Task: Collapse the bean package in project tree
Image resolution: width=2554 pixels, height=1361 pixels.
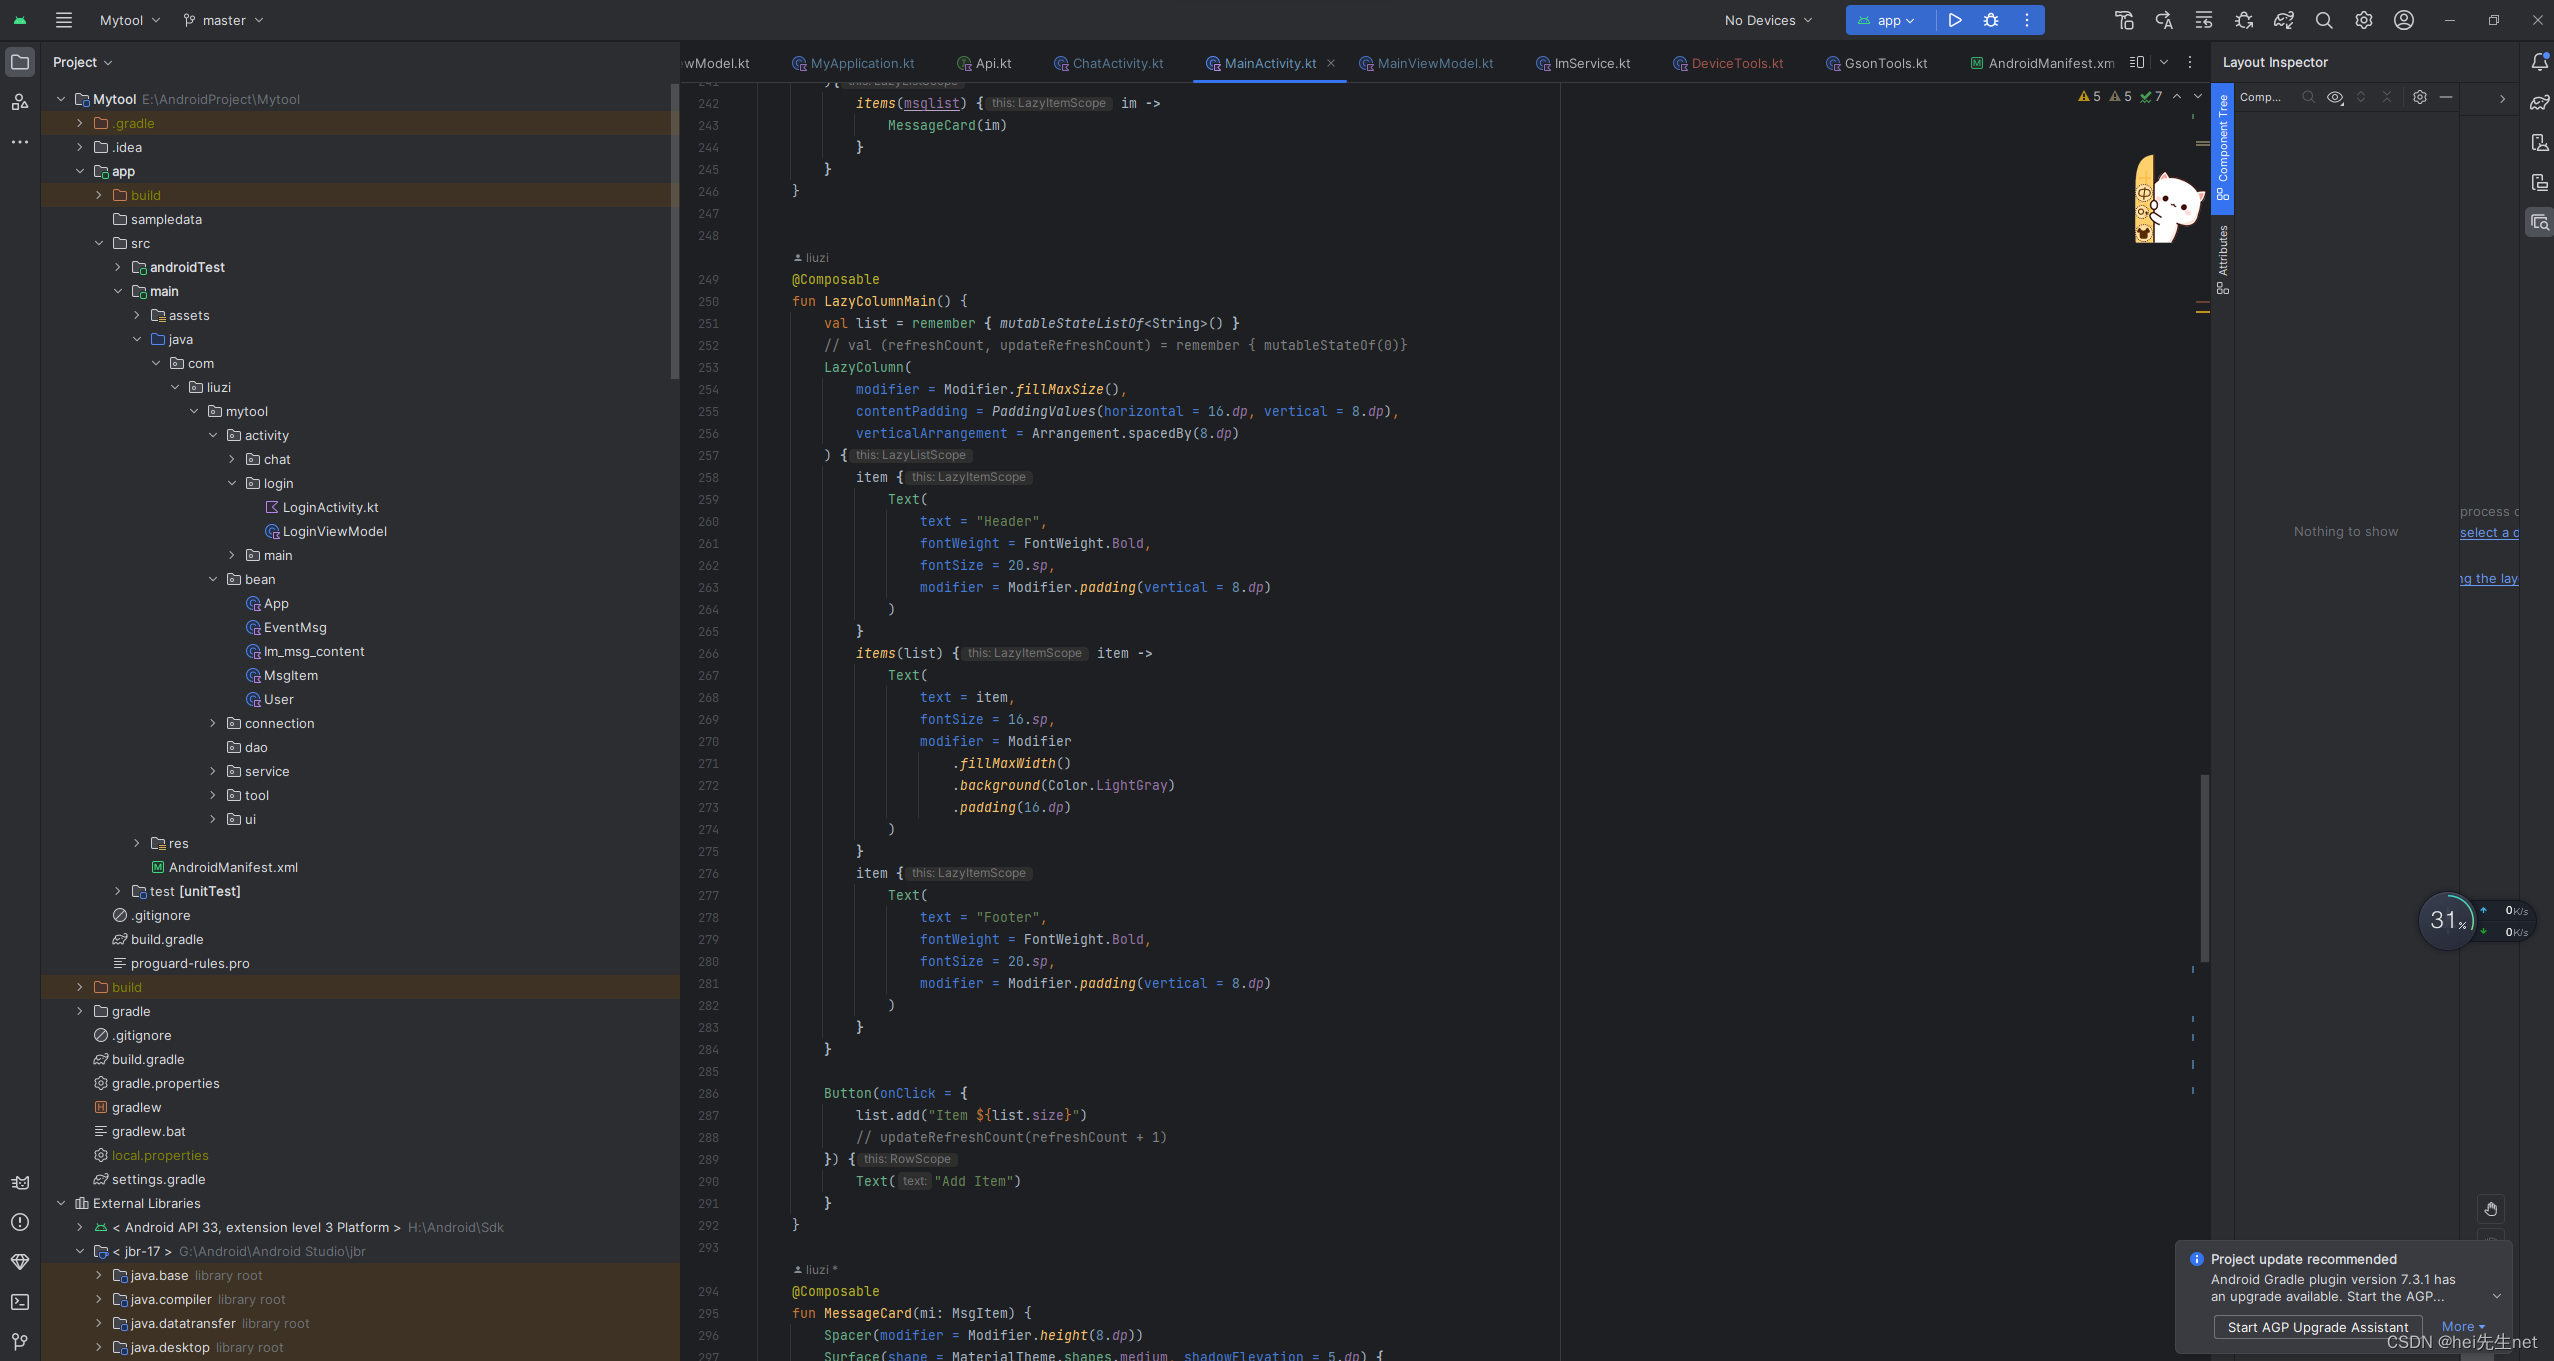Action: coord(212,579)
